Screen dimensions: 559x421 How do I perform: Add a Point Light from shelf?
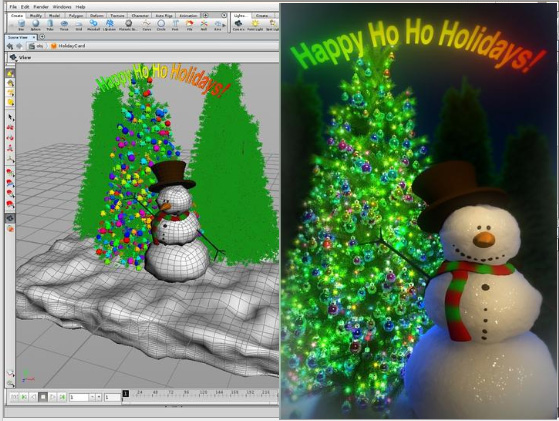(255, 25)
